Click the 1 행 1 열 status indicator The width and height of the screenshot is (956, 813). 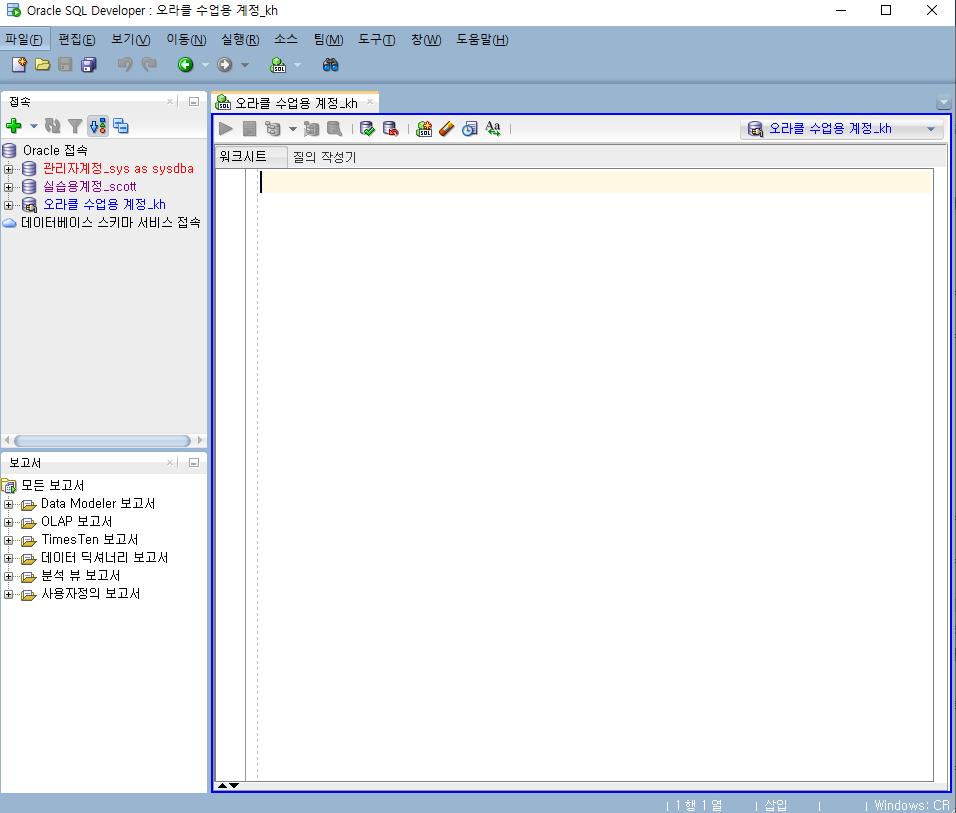click(x=699, y=805)
